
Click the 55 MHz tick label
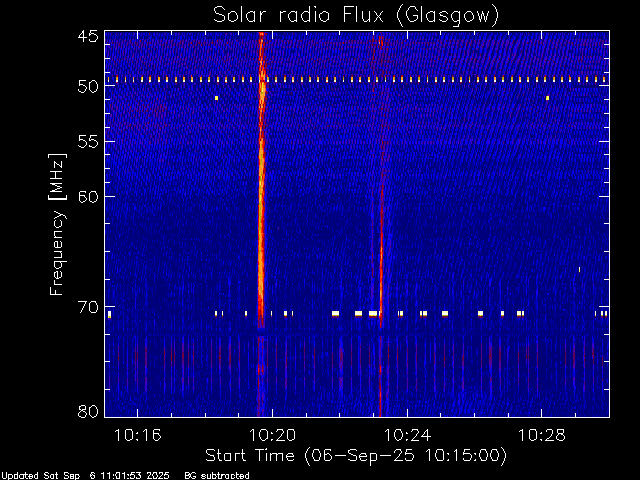point(88,142)
